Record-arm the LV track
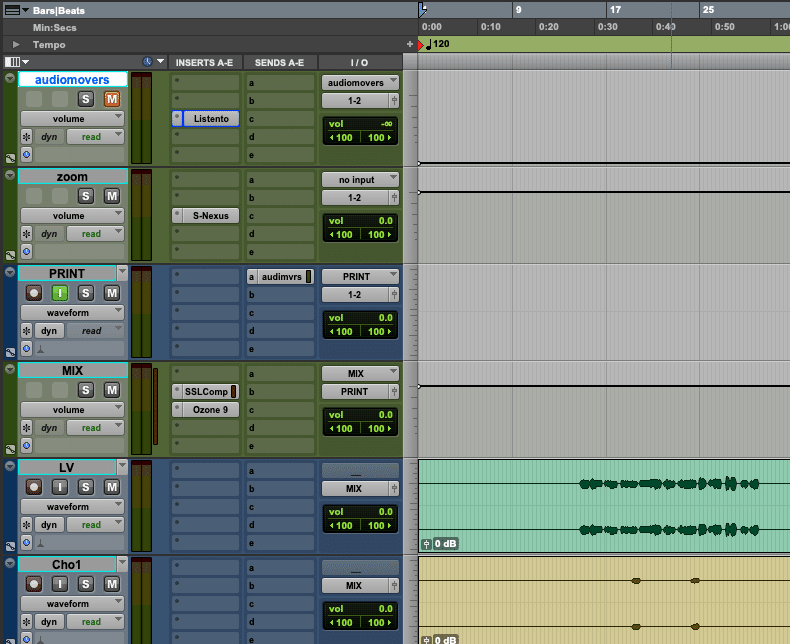 (34, 487)
